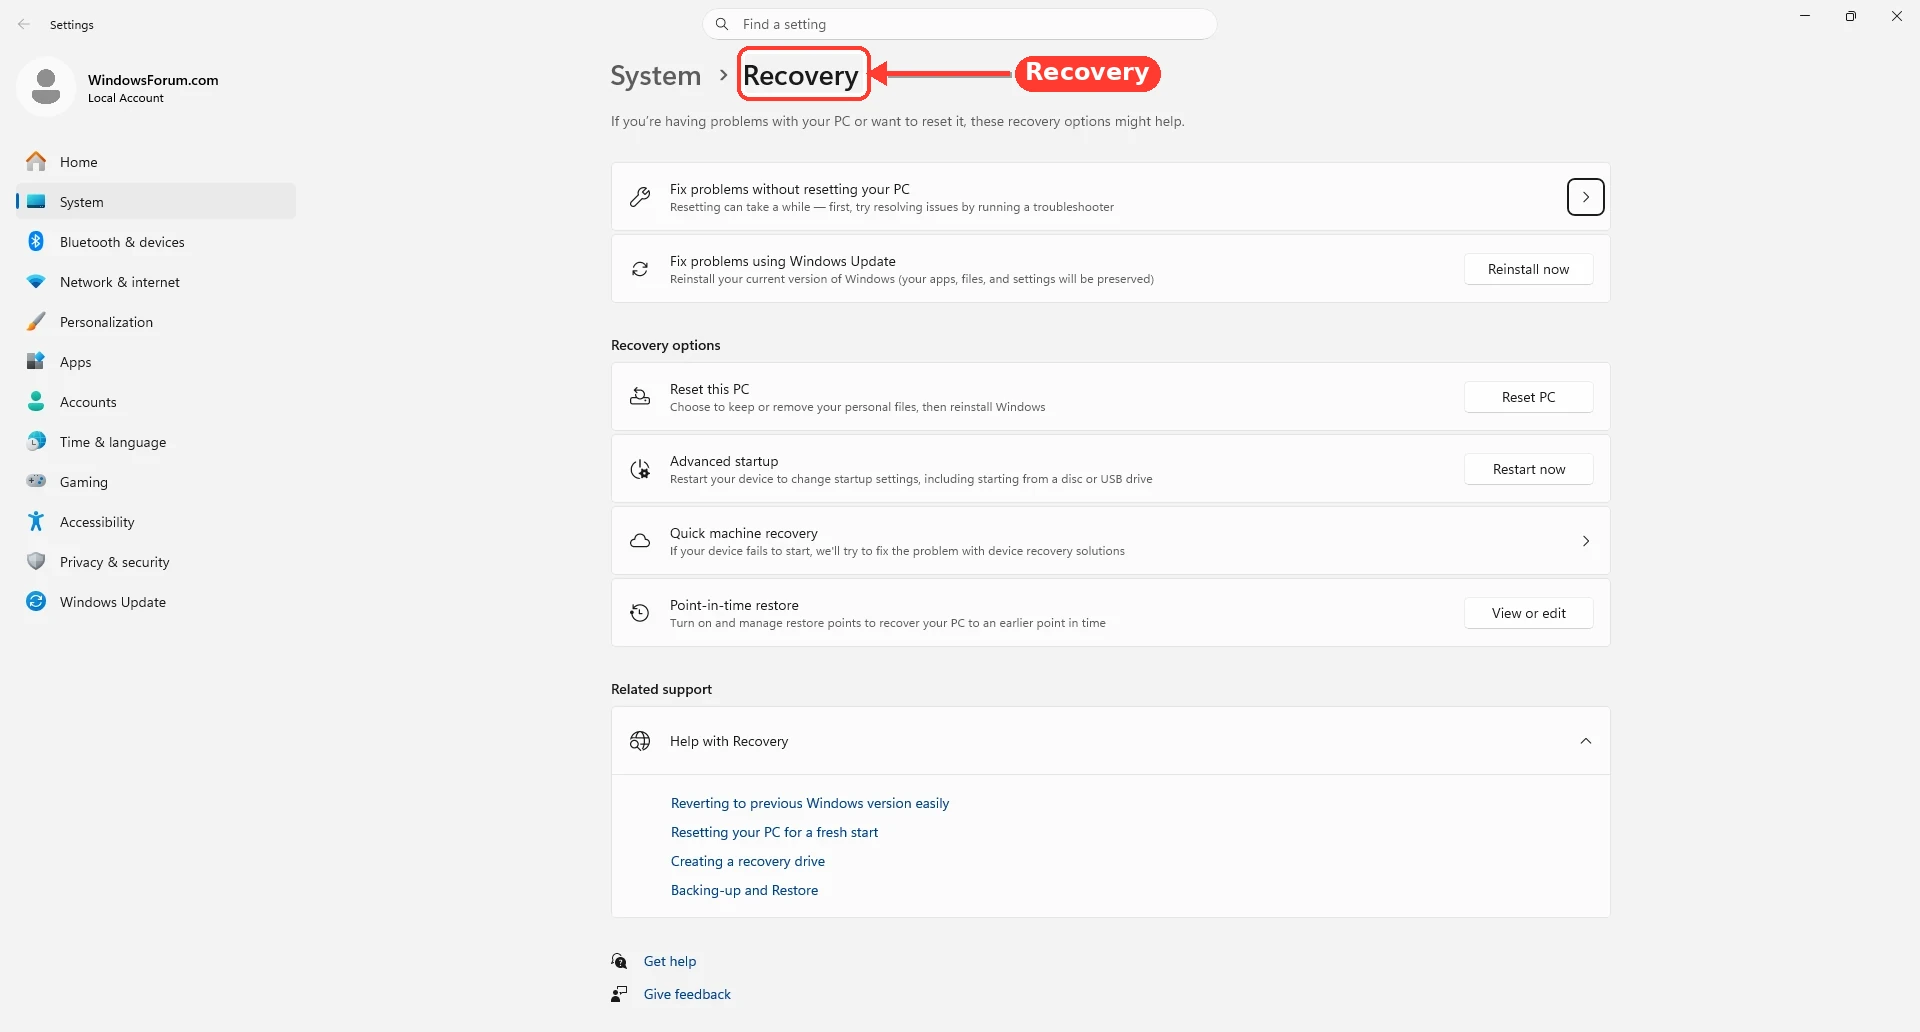Focus the Find a setting search box
1920x1032 pixels.
coord(960,24)
